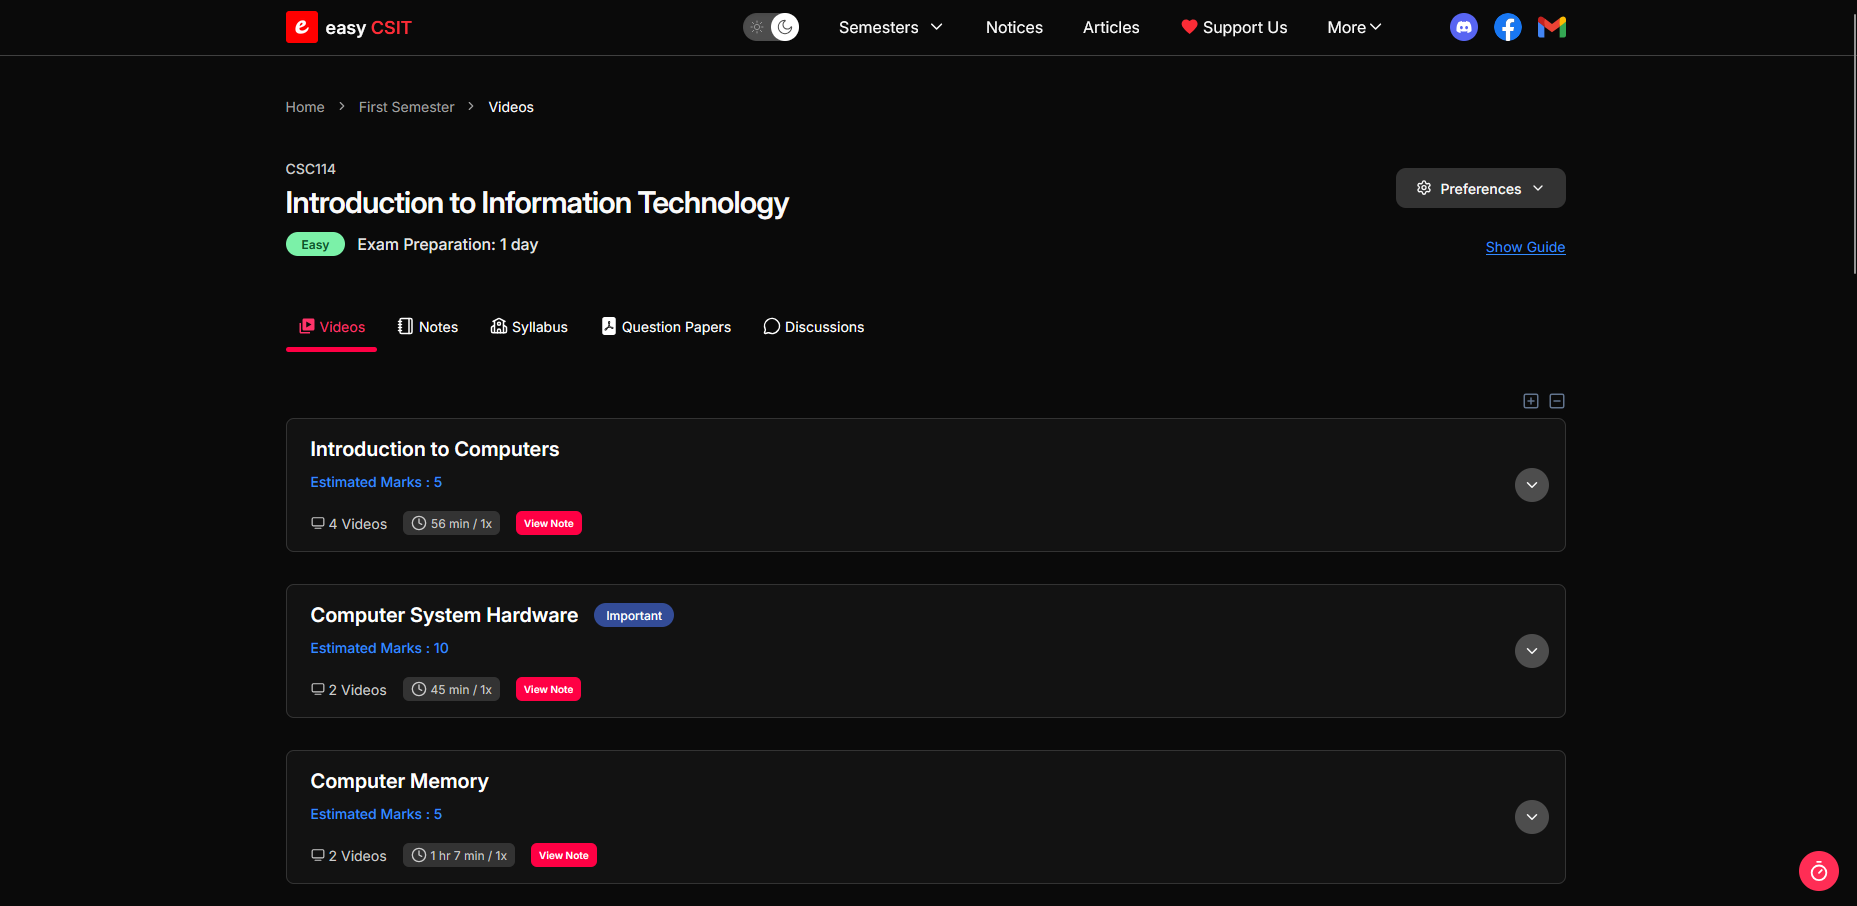Open First Semester breadcrumb link

[406, 107]
